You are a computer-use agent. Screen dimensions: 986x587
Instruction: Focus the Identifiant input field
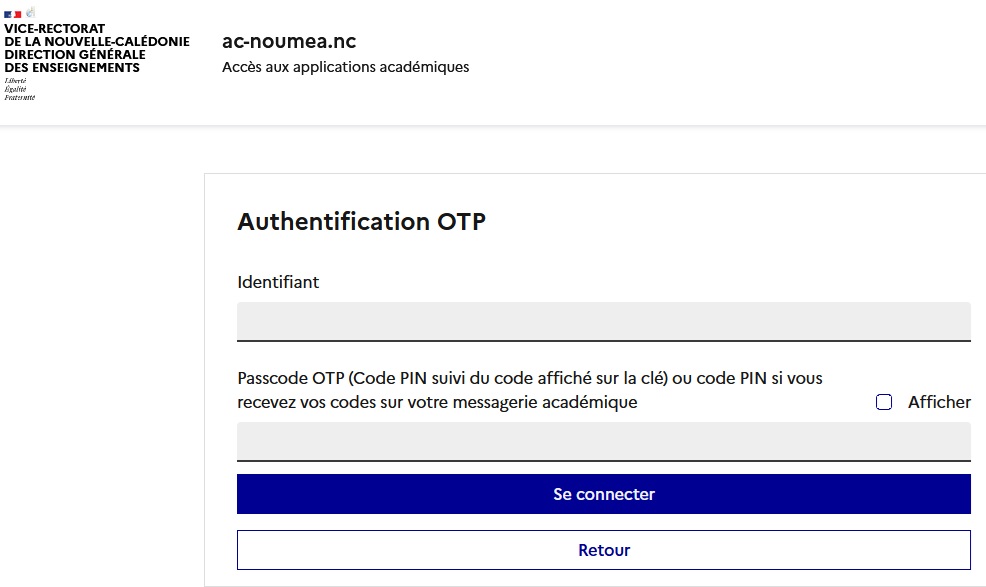(x=603, y=322)
